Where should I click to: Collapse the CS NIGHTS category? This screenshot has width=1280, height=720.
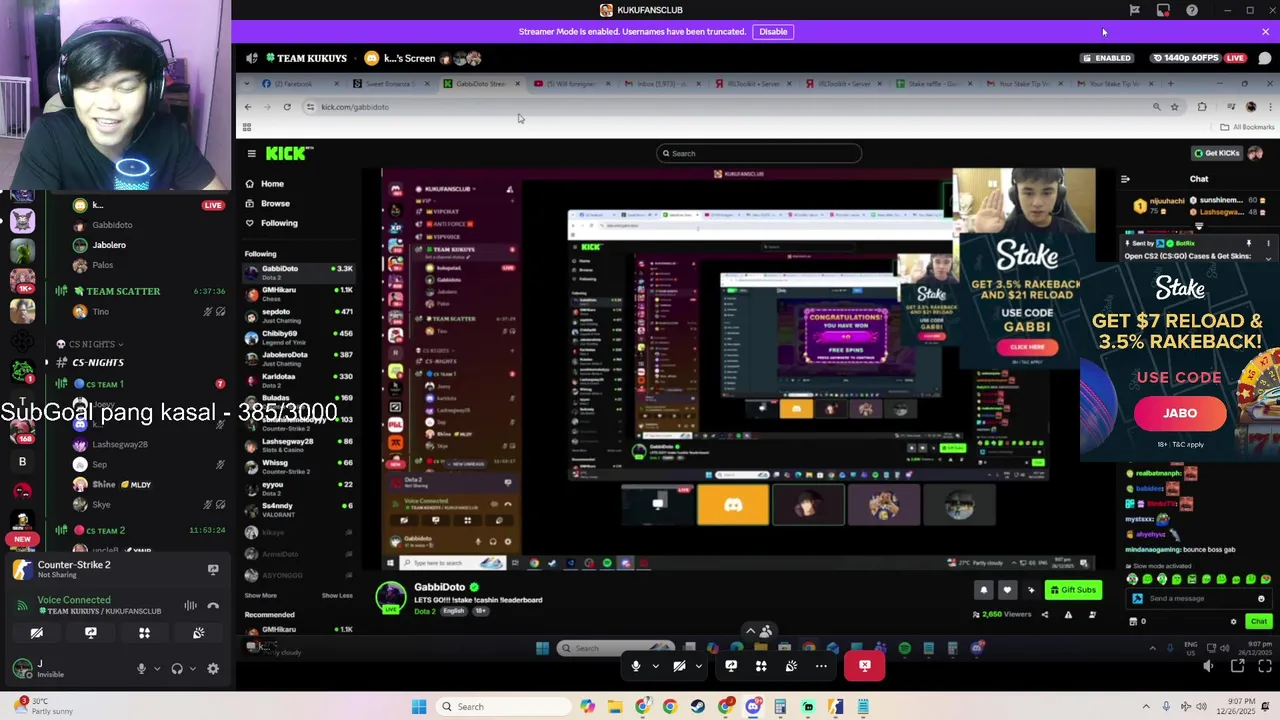(x=90, y=344)
